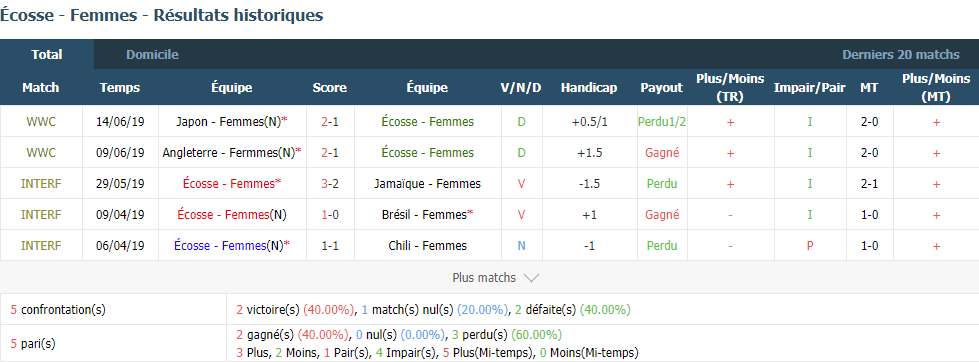
Task: Click the Jamaïque - Femmes team
Action: (428, 183)
